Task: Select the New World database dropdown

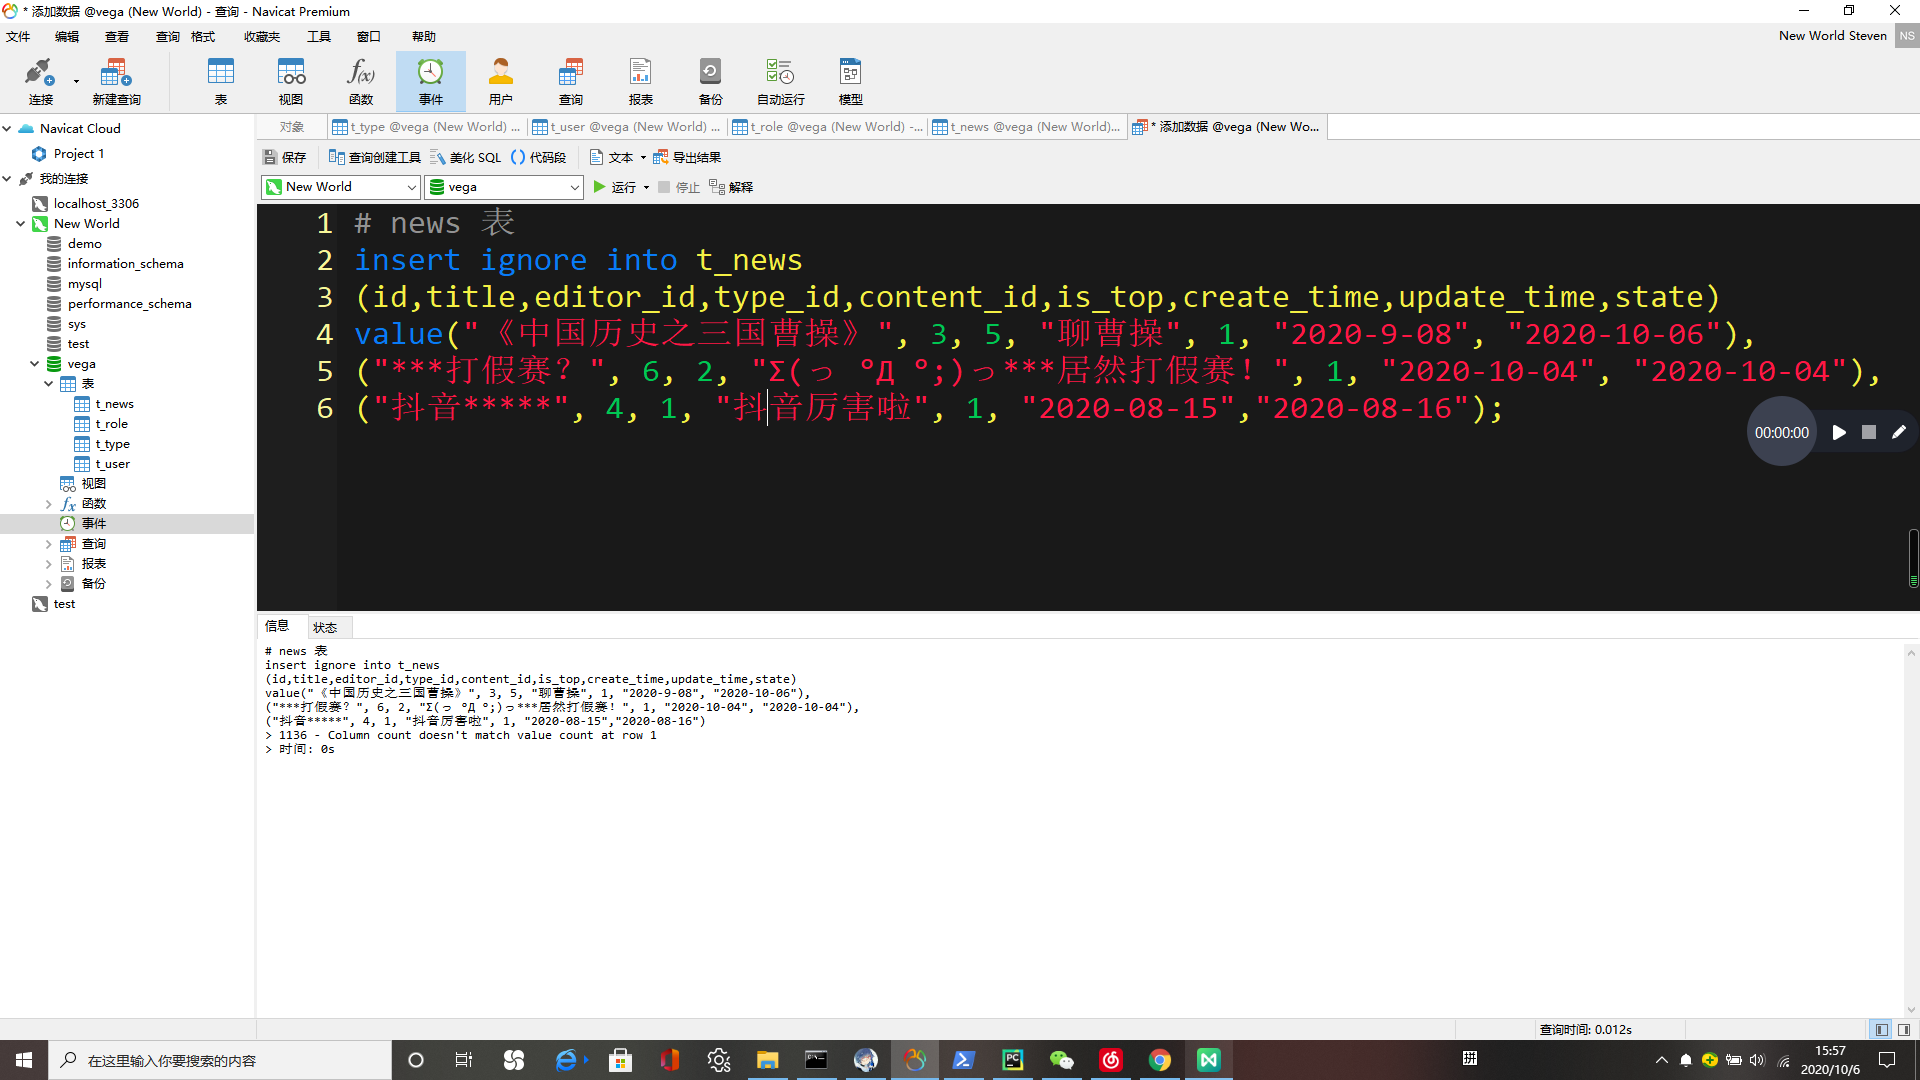Action: (340, 186)
